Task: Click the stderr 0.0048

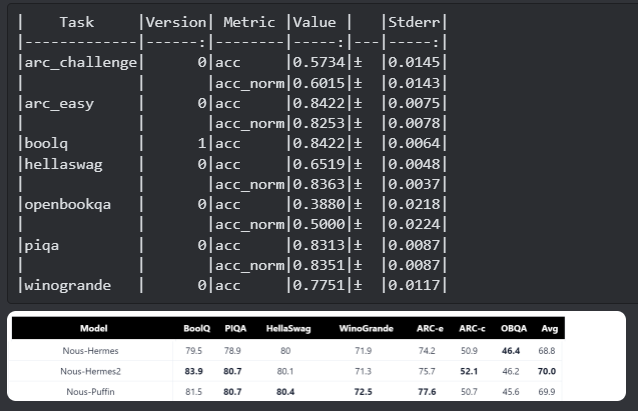Action: click(x=414, y=164)
